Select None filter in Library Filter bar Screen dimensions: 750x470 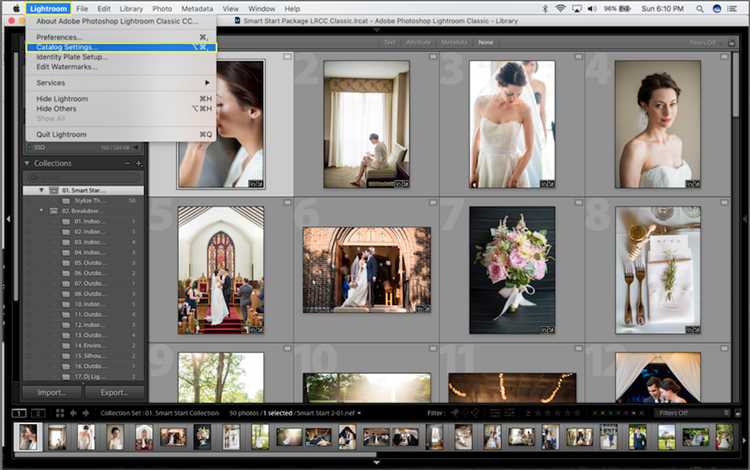point(485,43)
